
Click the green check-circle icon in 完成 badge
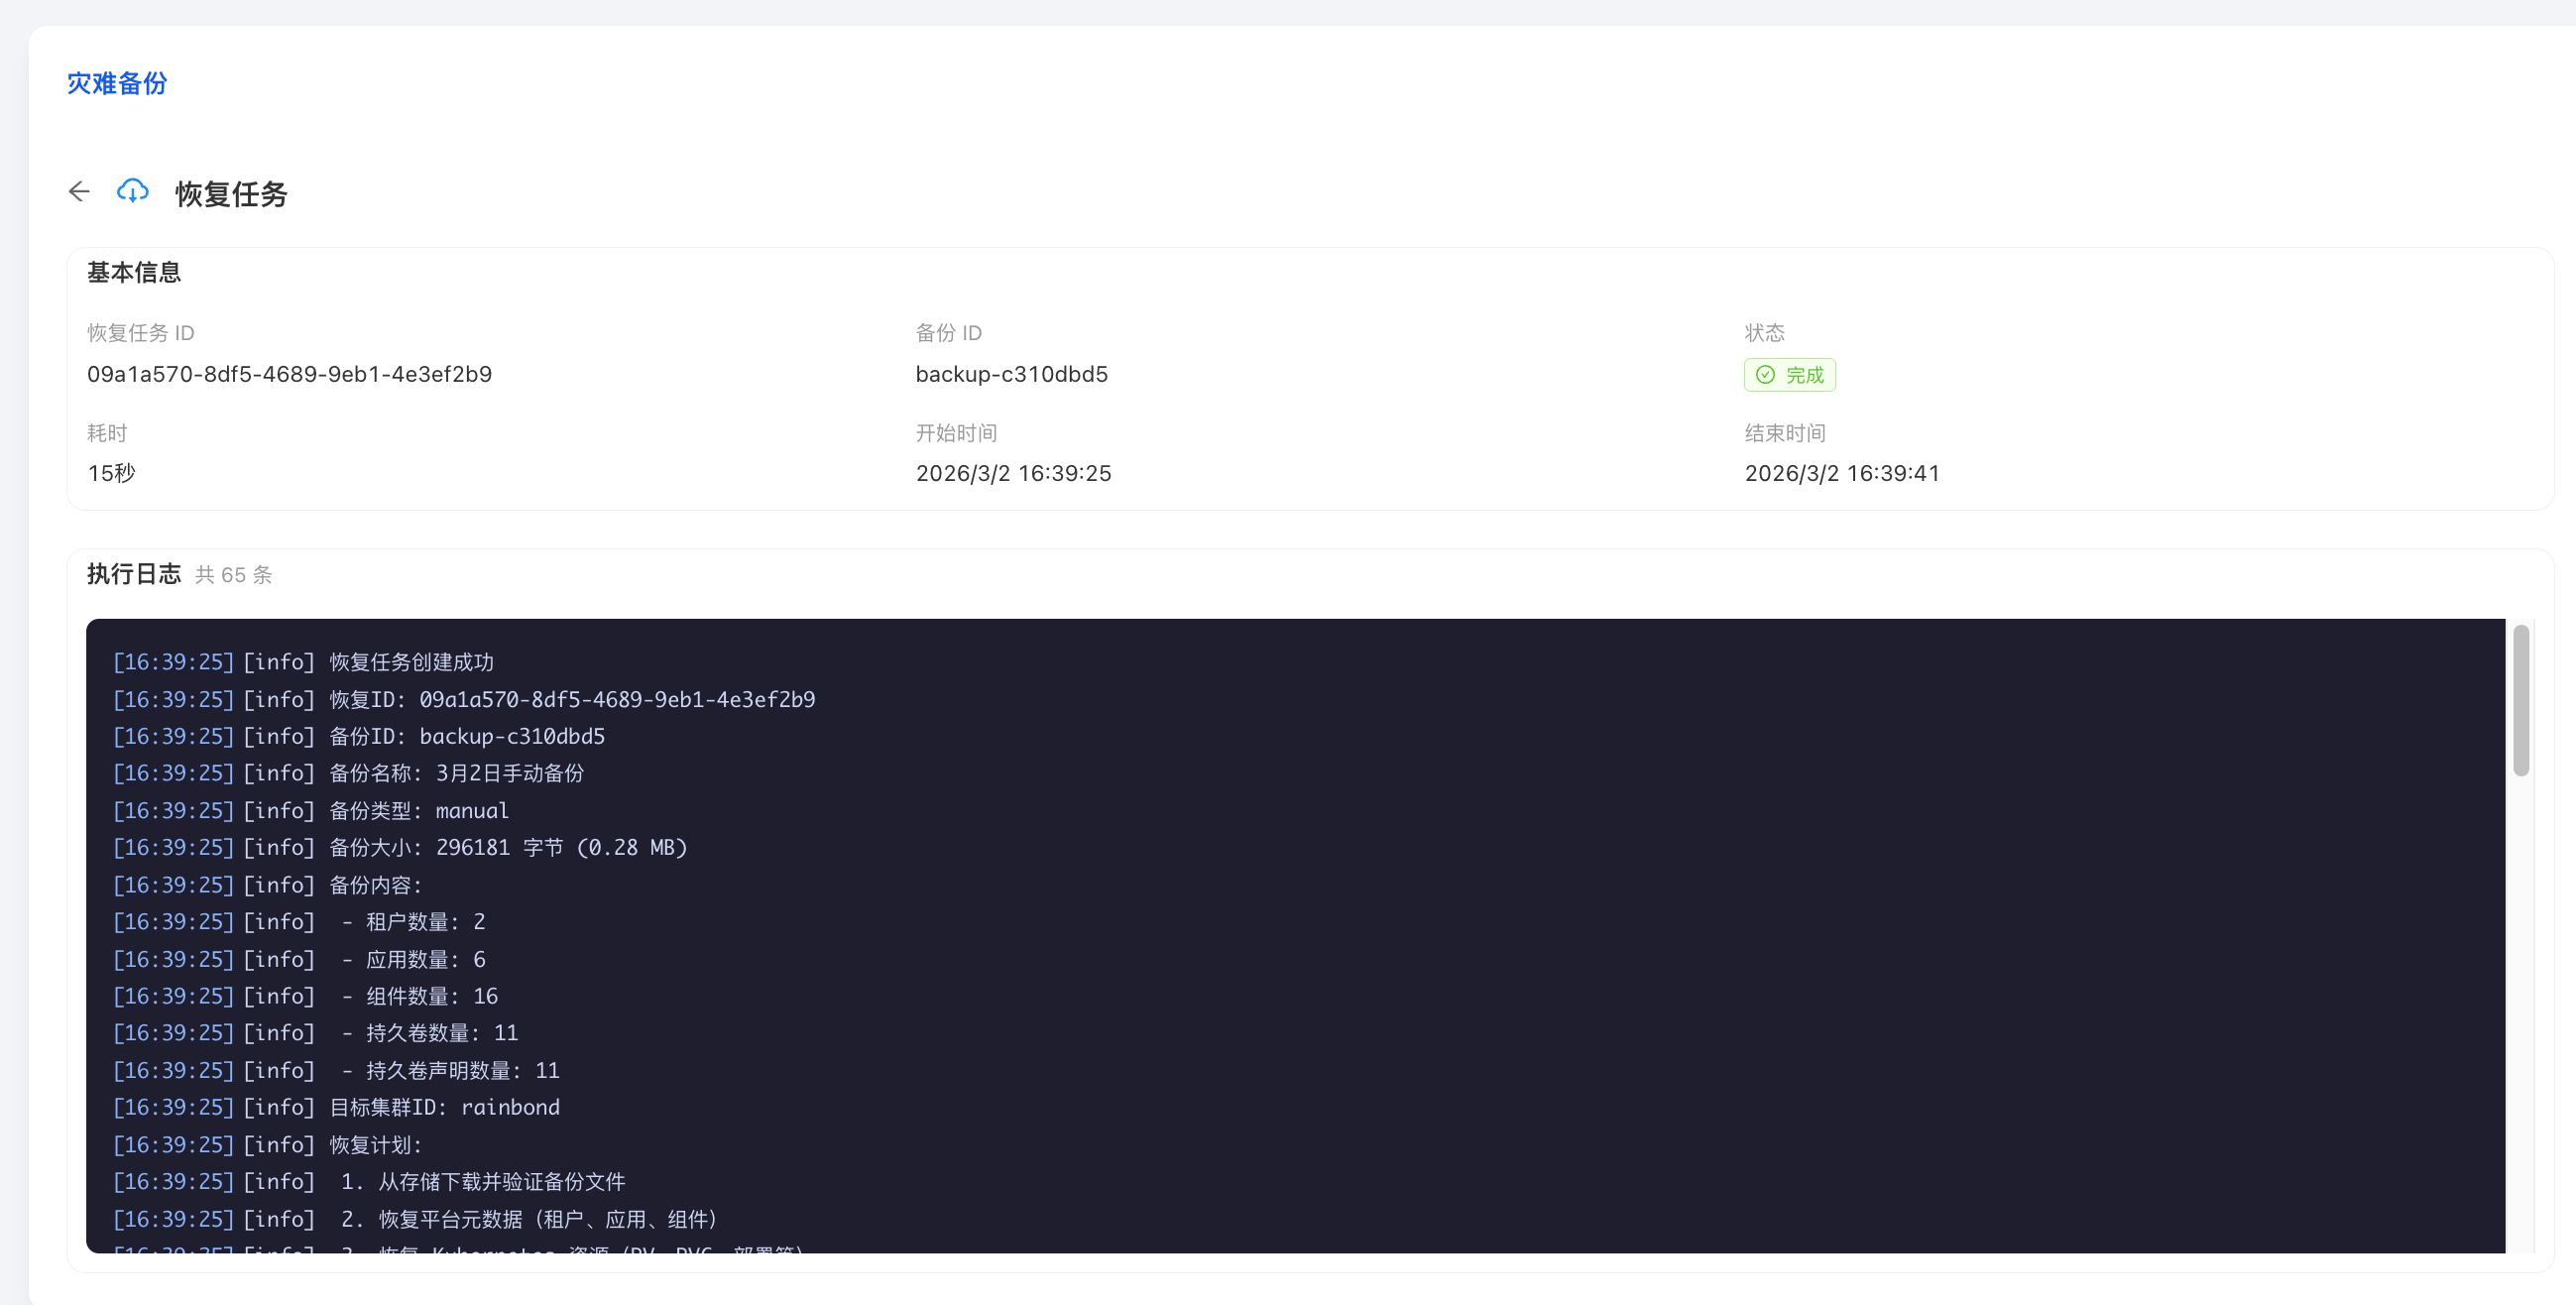1765,375
